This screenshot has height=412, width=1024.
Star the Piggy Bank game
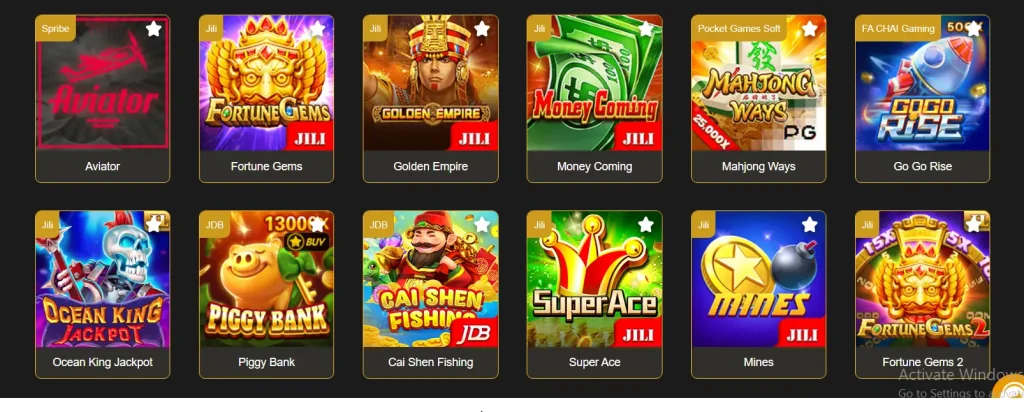tap(317, 225)
